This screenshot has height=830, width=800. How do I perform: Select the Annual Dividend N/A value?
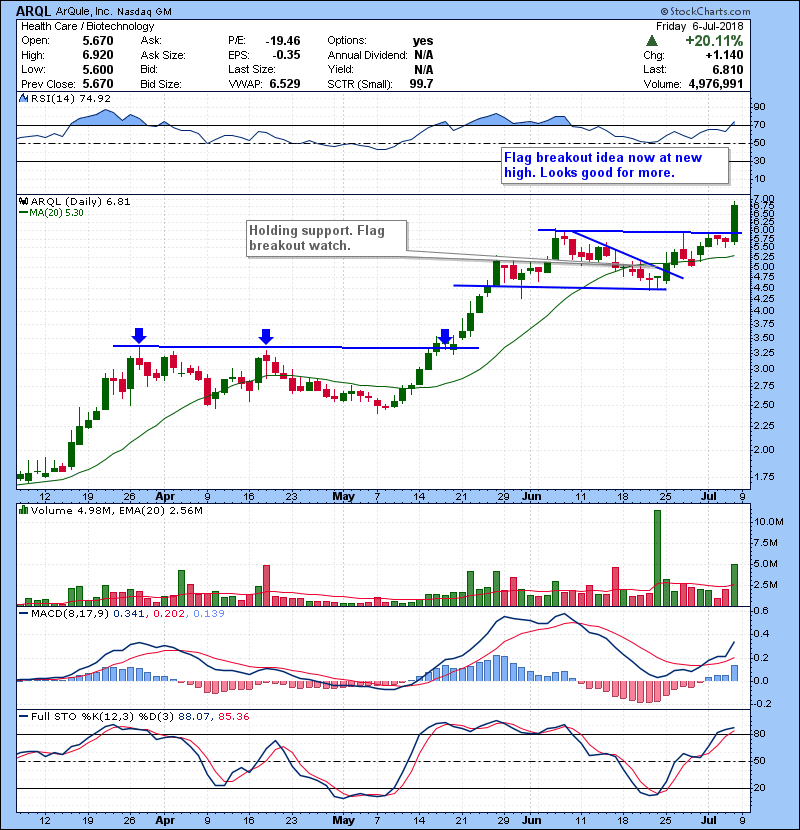click(x=424, y=55)
